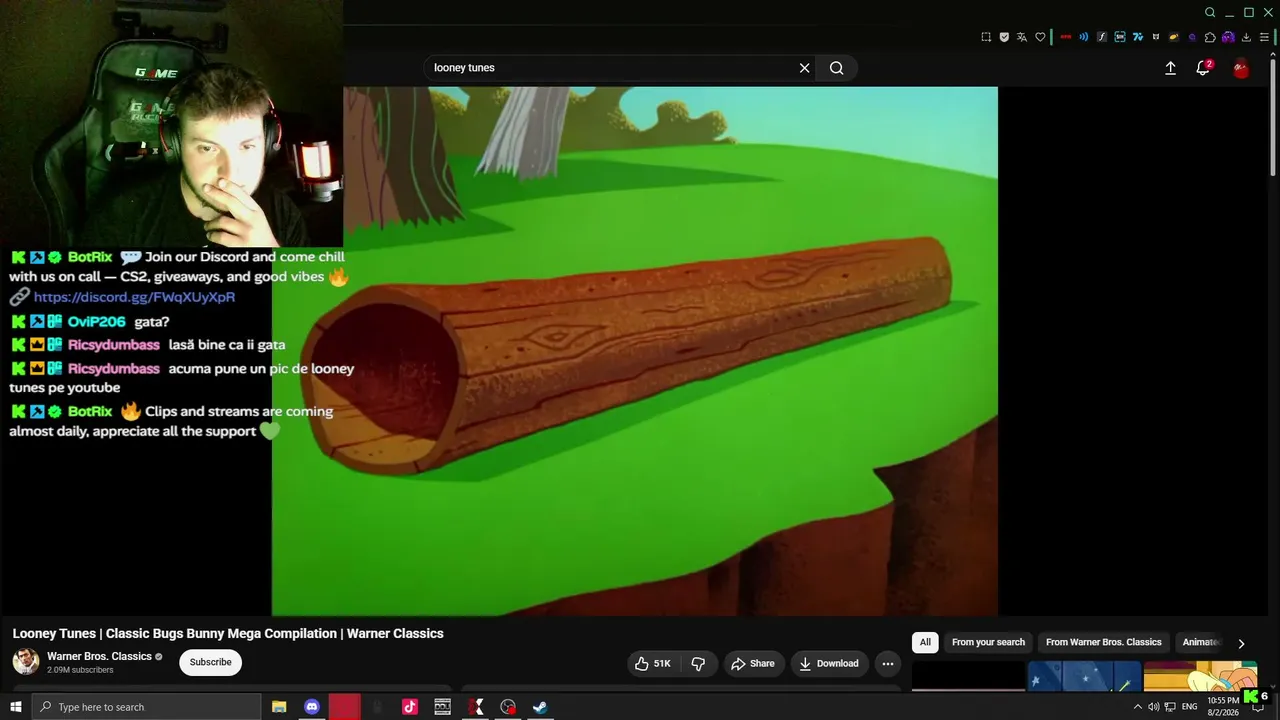This screenshot has height=720, width=1280.
Task: Open the Warner Bros. Classics channel avatar
Action: [x=26, y=662]
